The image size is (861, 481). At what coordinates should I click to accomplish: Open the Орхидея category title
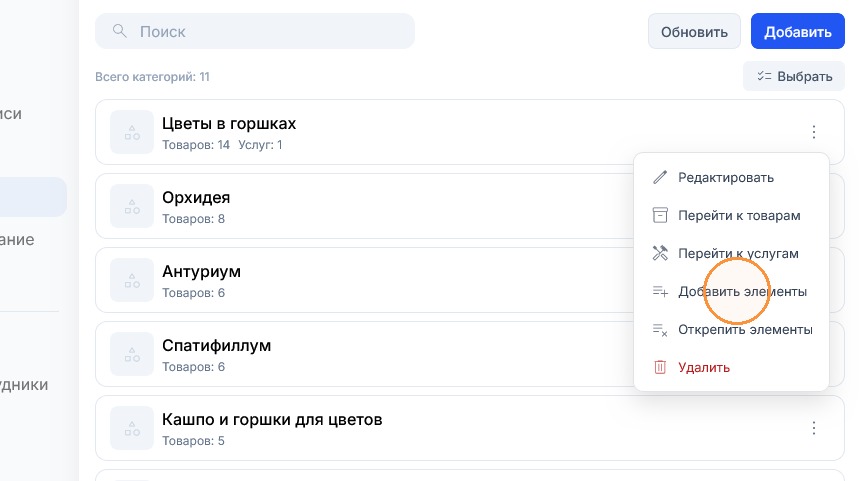[x=196, y=198]
